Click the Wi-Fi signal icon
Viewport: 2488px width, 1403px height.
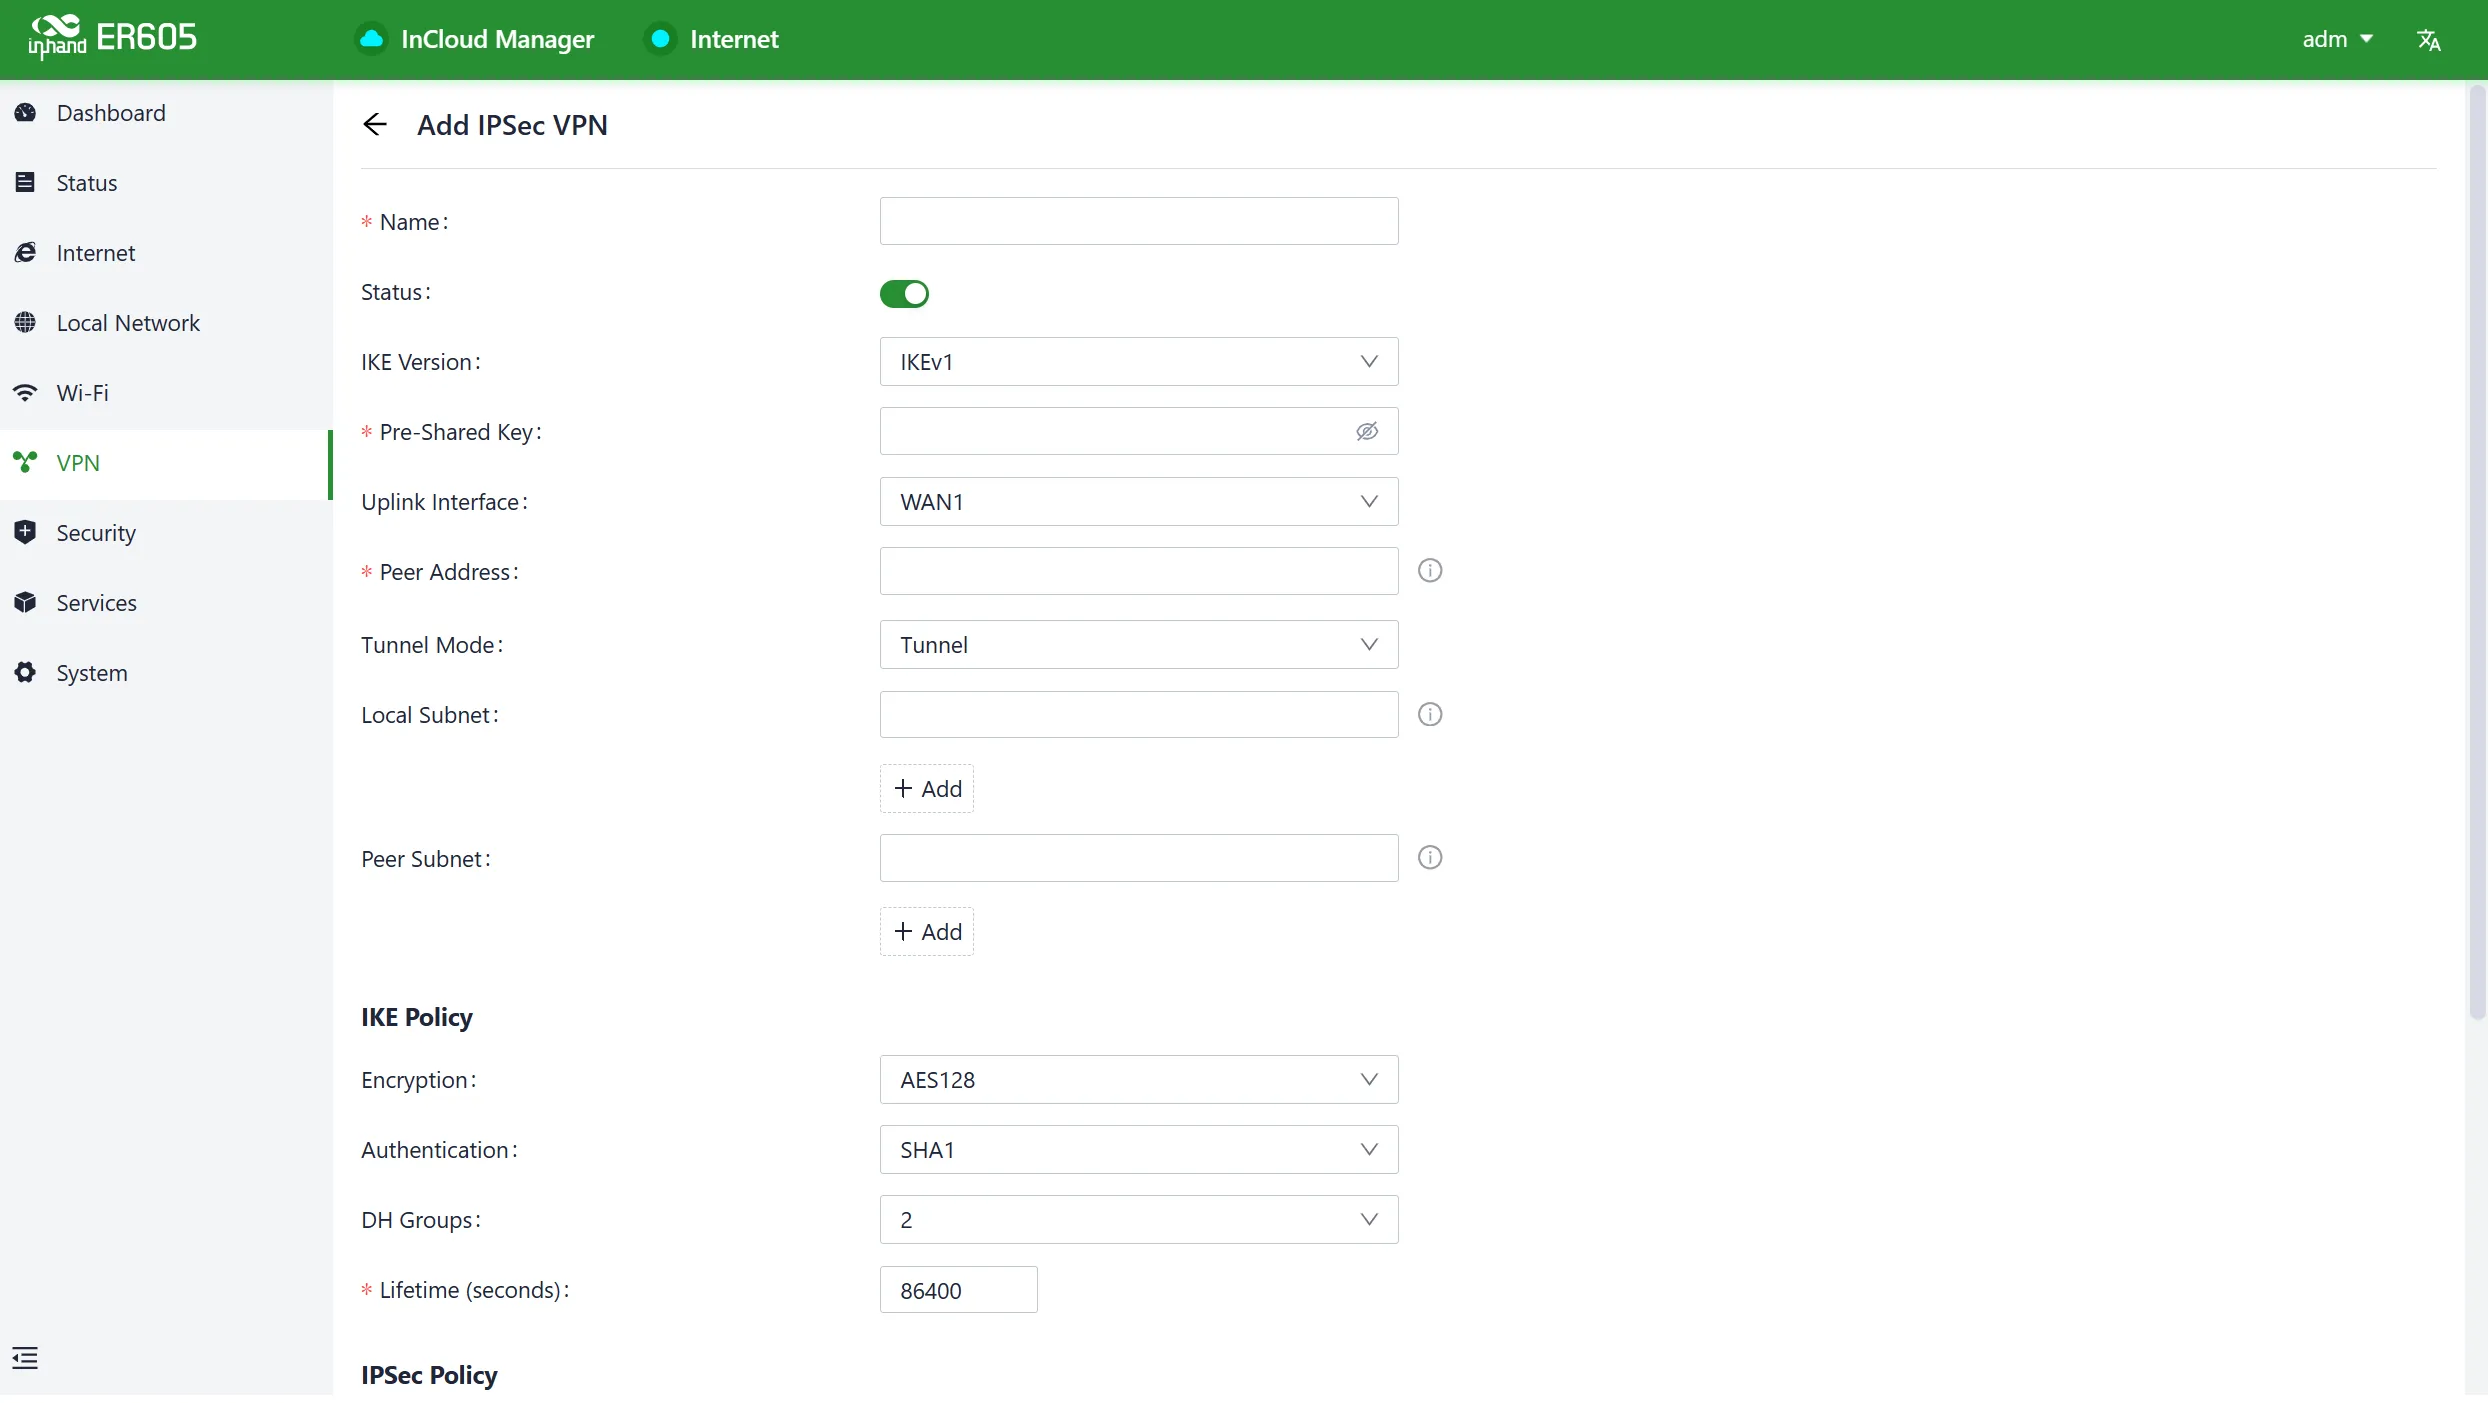tap(26, 393)
